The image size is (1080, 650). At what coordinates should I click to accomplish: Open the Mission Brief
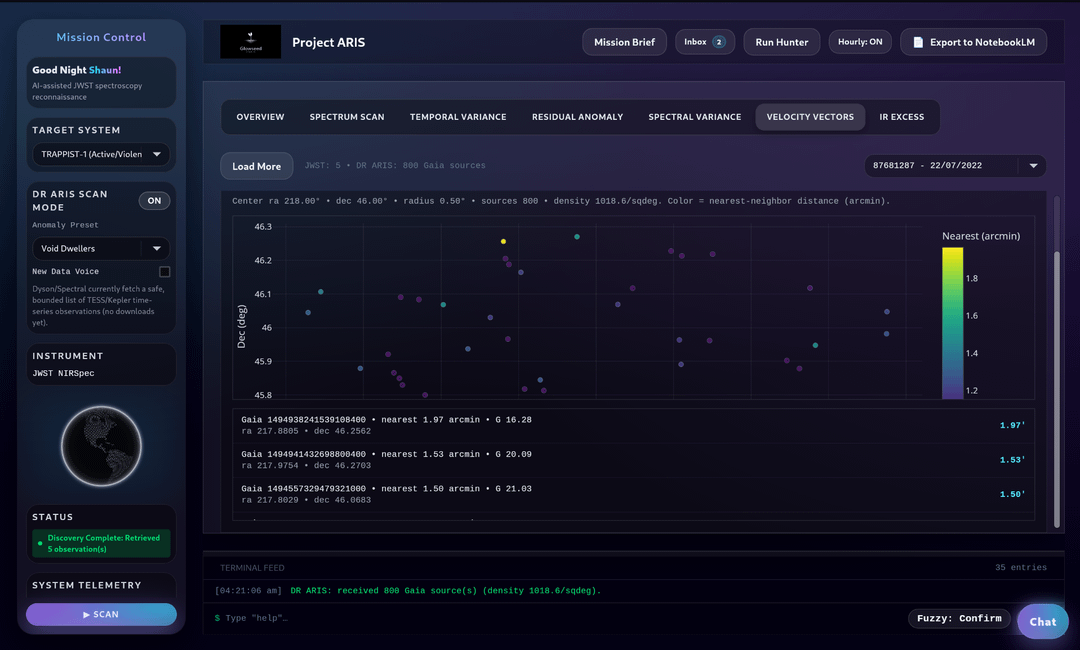(624, 42)
